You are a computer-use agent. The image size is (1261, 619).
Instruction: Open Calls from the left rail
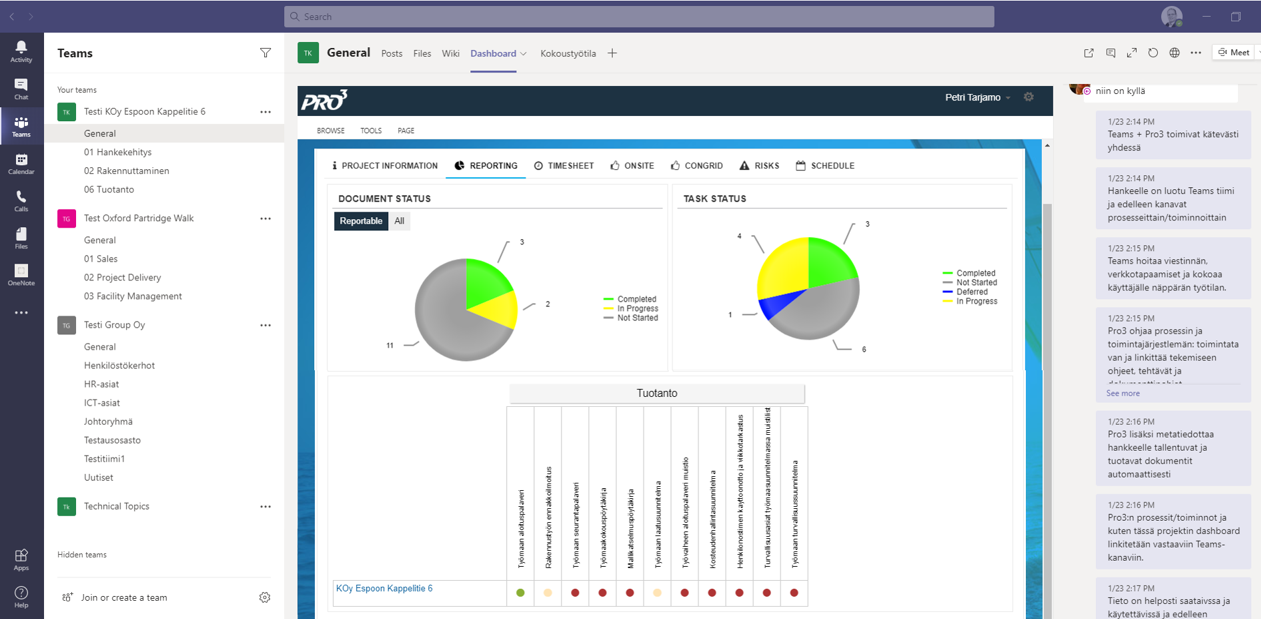pyautogui.click(x=21, y=201)
